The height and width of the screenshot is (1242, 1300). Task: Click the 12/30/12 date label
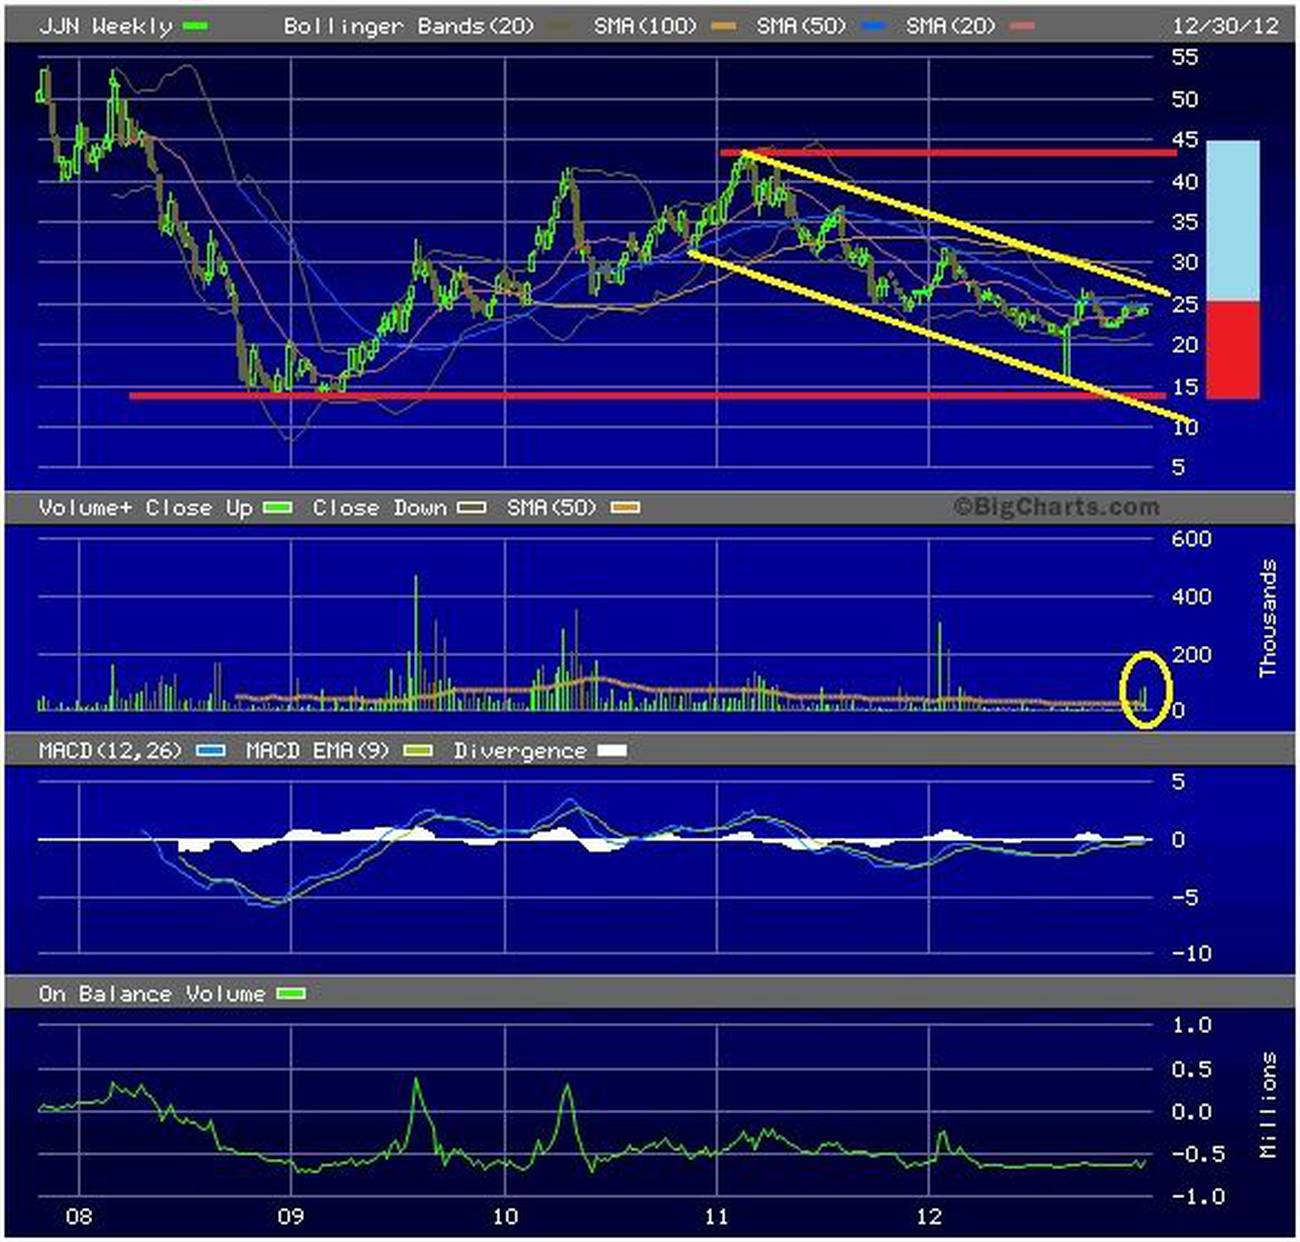pyautogui.click(x=1225, y=26)
